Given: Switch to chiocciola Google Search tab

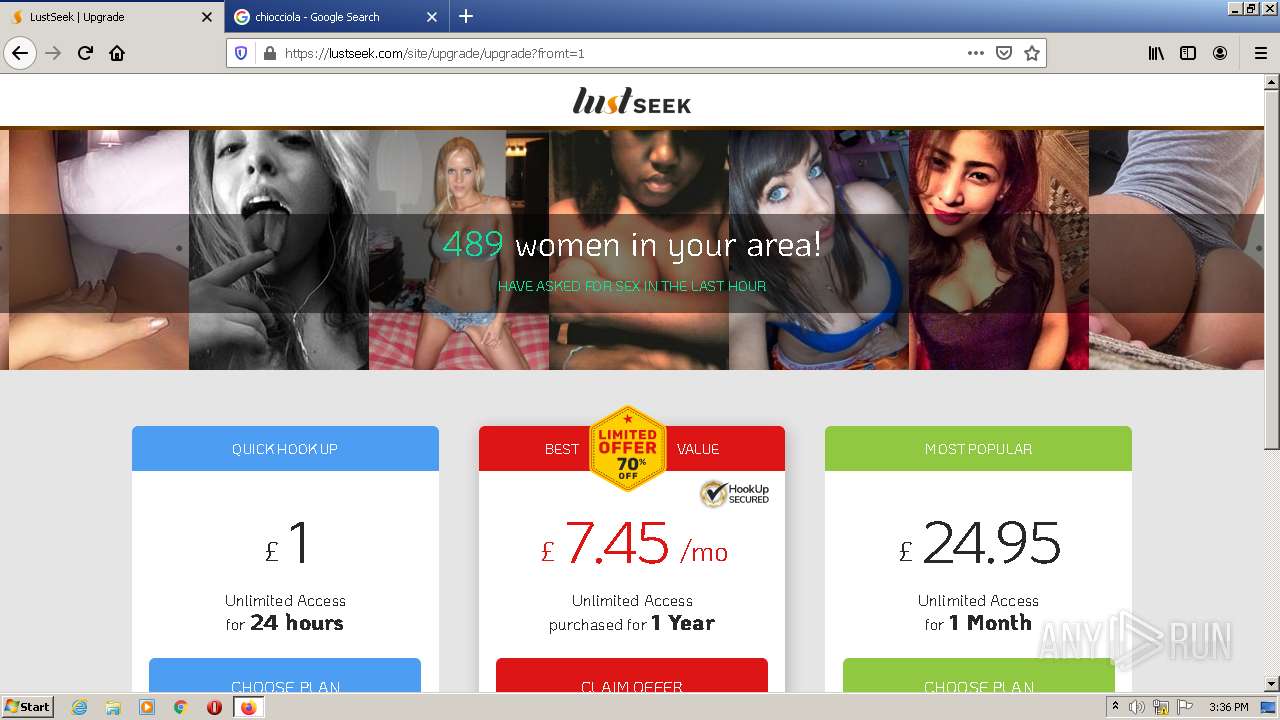Looking at the screenshot, I should tap(337, 17).
